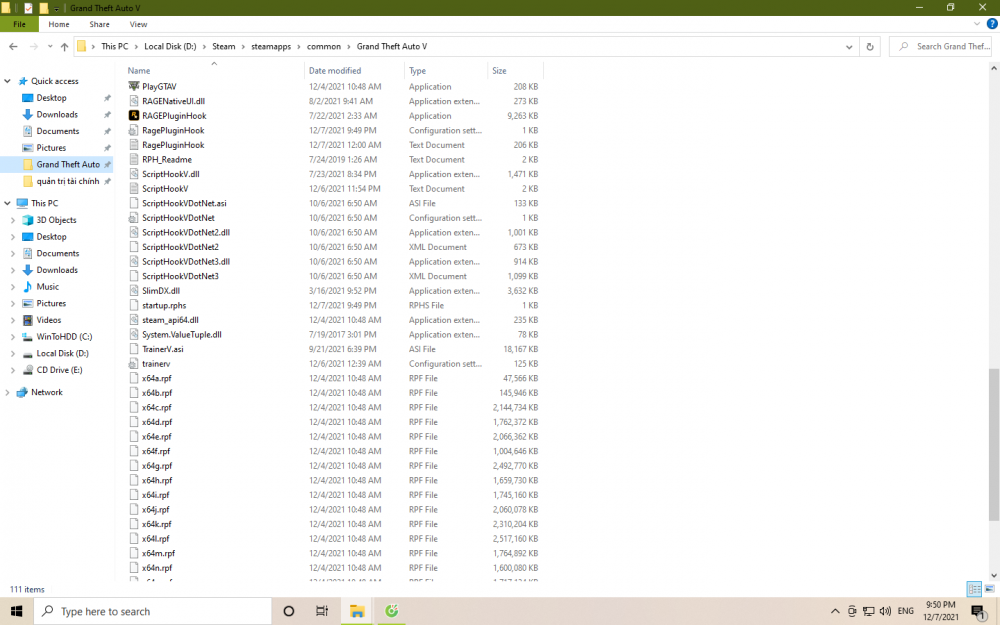Navigate to Steam in the breadcrumb

point(224,47)
